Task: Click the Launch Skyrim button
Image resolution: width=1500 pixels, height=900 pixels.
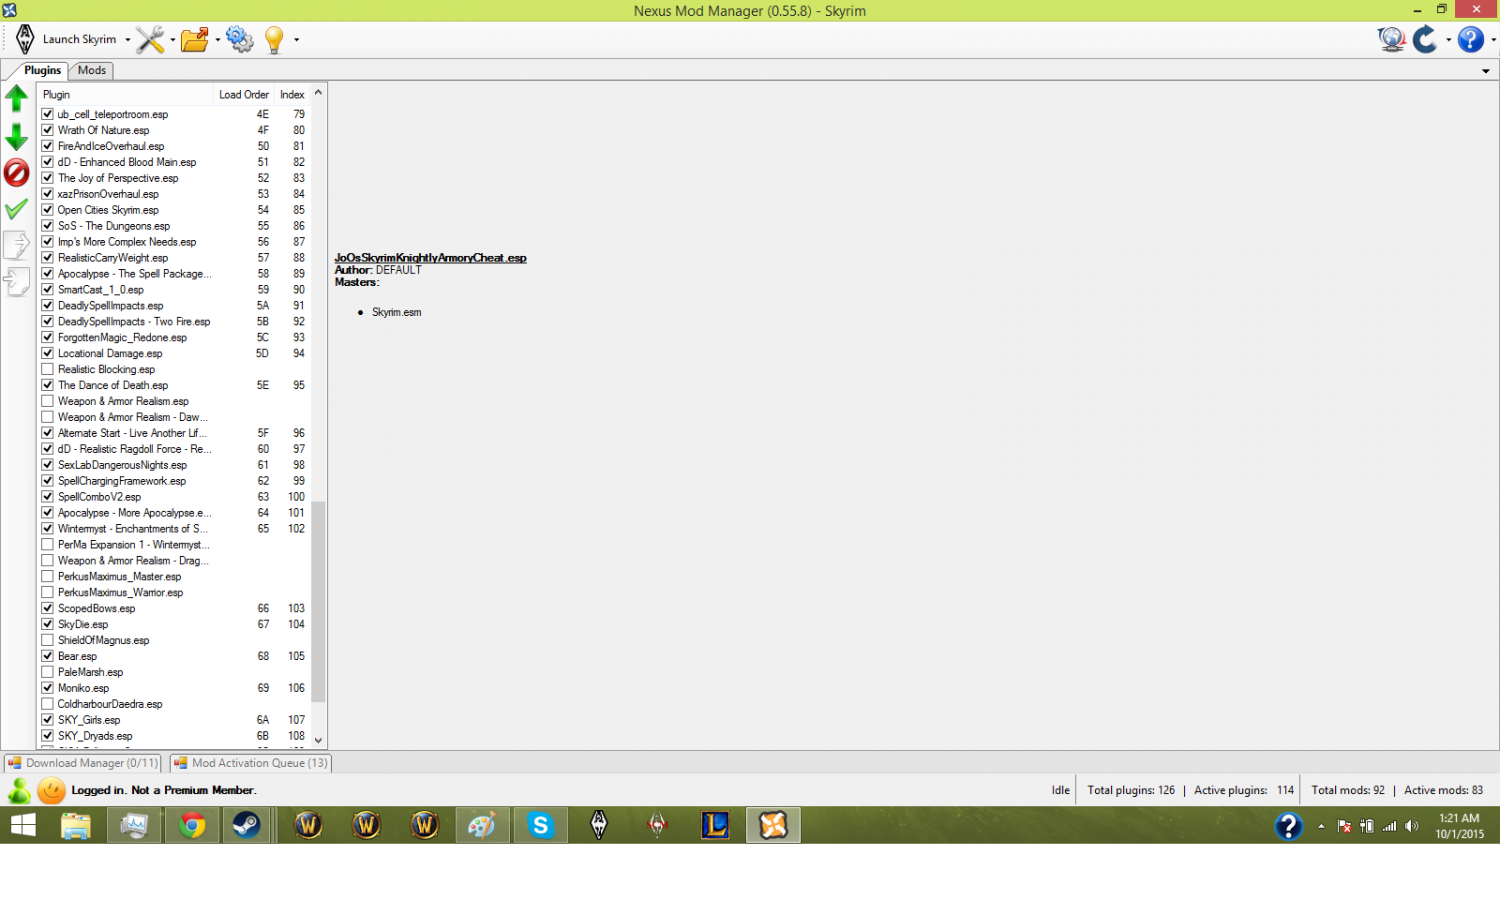Action: coord(70,40)
